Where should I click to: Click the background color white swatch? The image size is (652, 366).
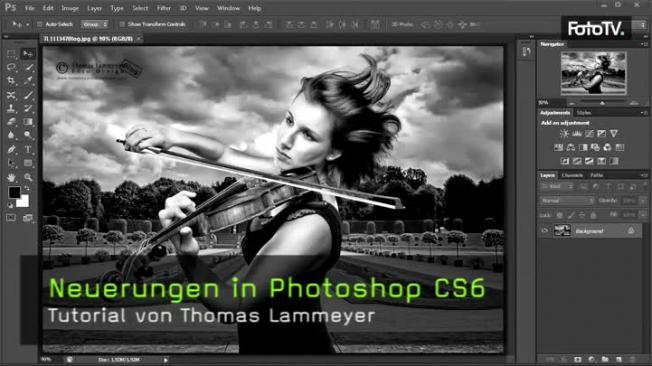(24, 202)
